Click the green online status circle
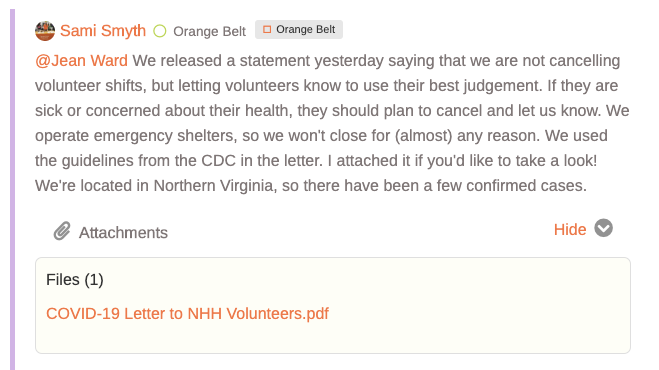 (160, 31)
